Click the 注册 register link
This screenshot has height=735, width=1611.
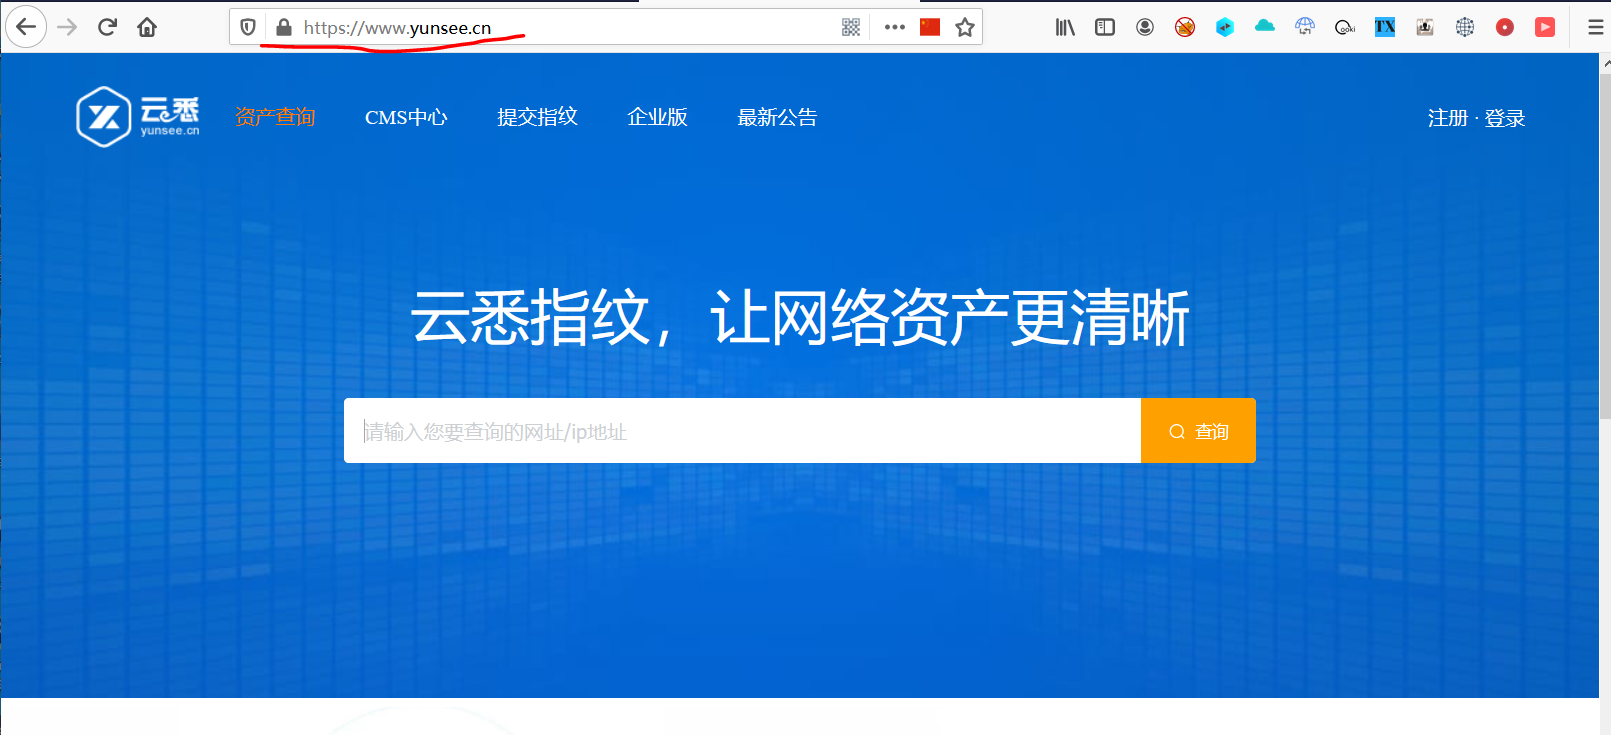pos(1447,118)
